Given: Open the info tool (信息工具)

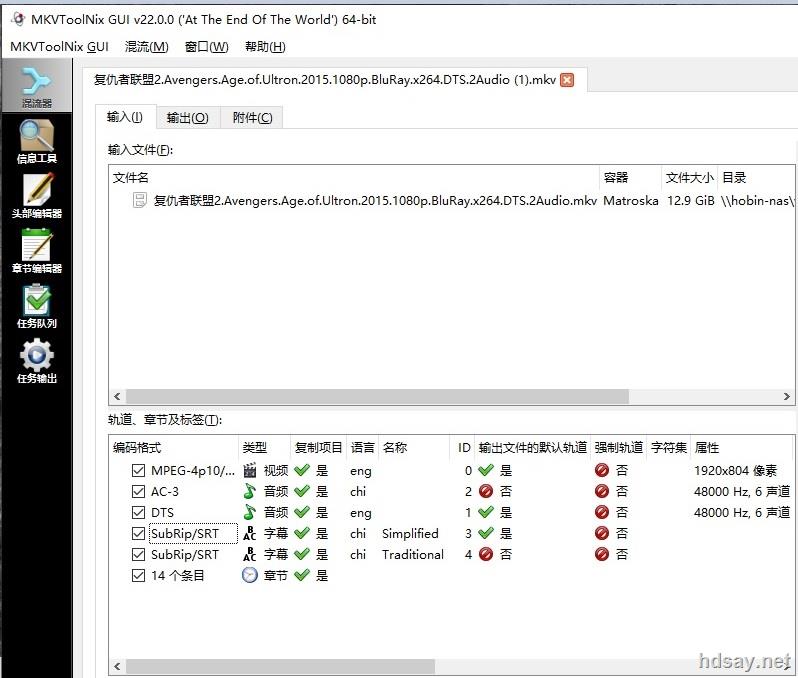Looking at the screenshot, I should point(36,142).
